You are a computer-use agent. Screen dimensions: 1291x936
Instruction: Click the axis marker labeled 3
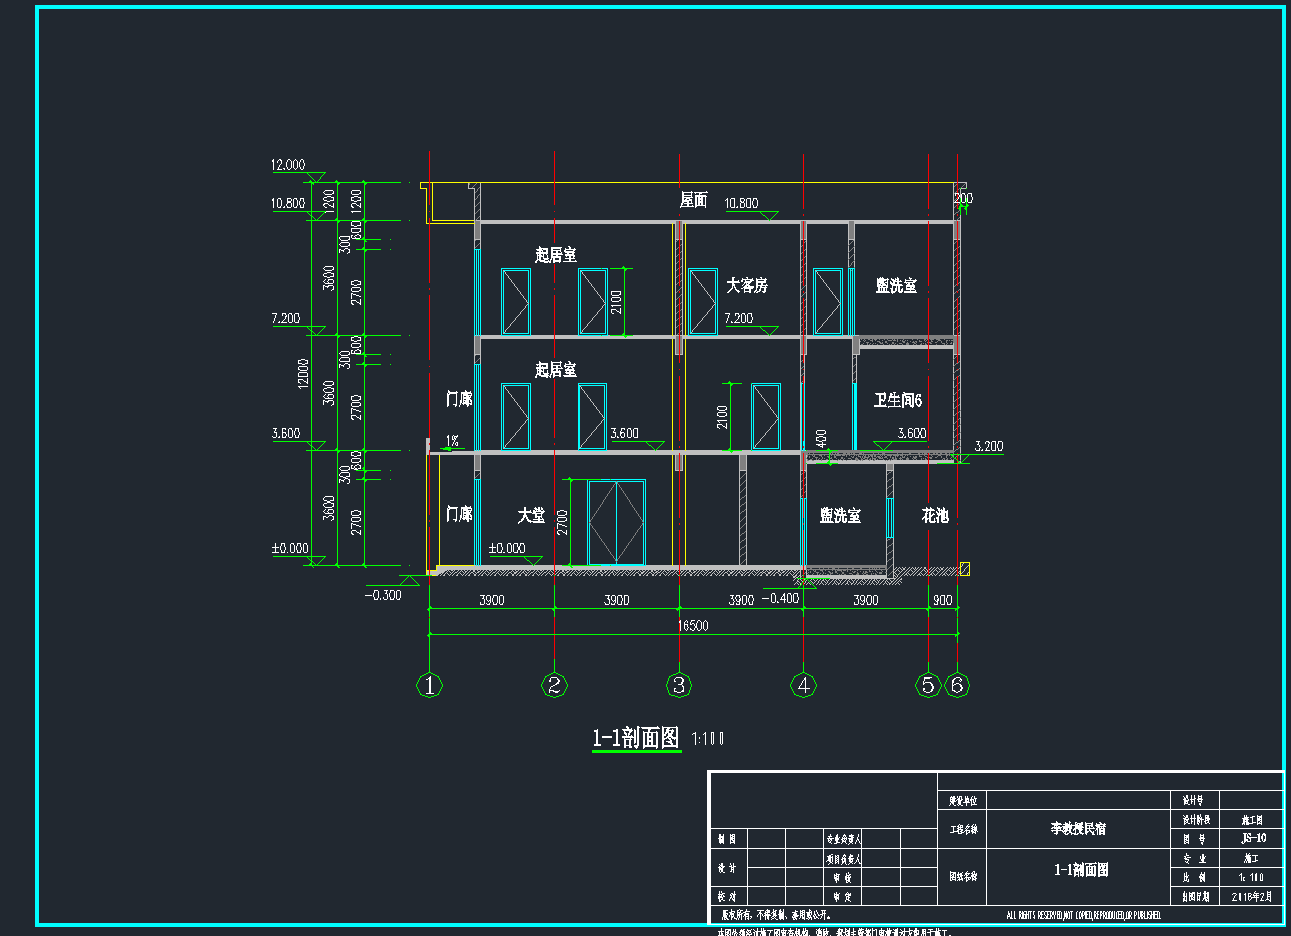679,685
